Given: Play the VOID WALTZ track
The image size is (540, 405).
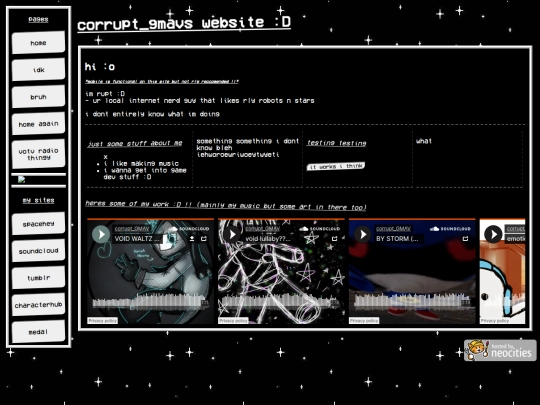Looking at the screenshot, I should point(101,235).
